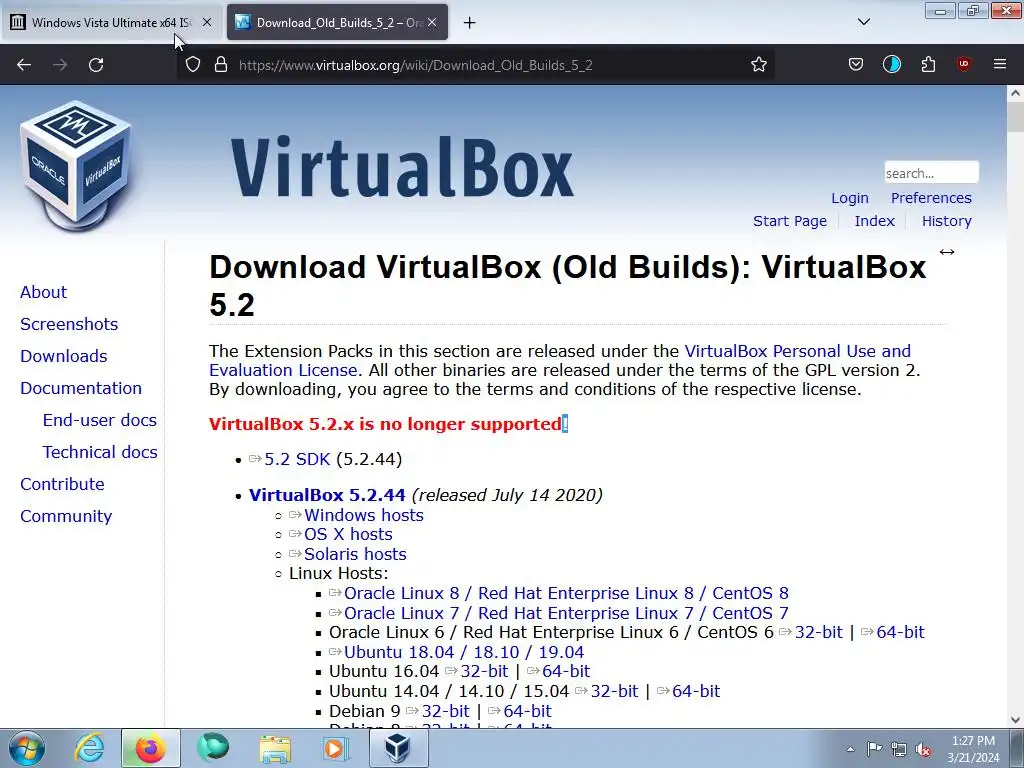
Task: Show hidden tray icons arrow
Action: pos(850,749)
